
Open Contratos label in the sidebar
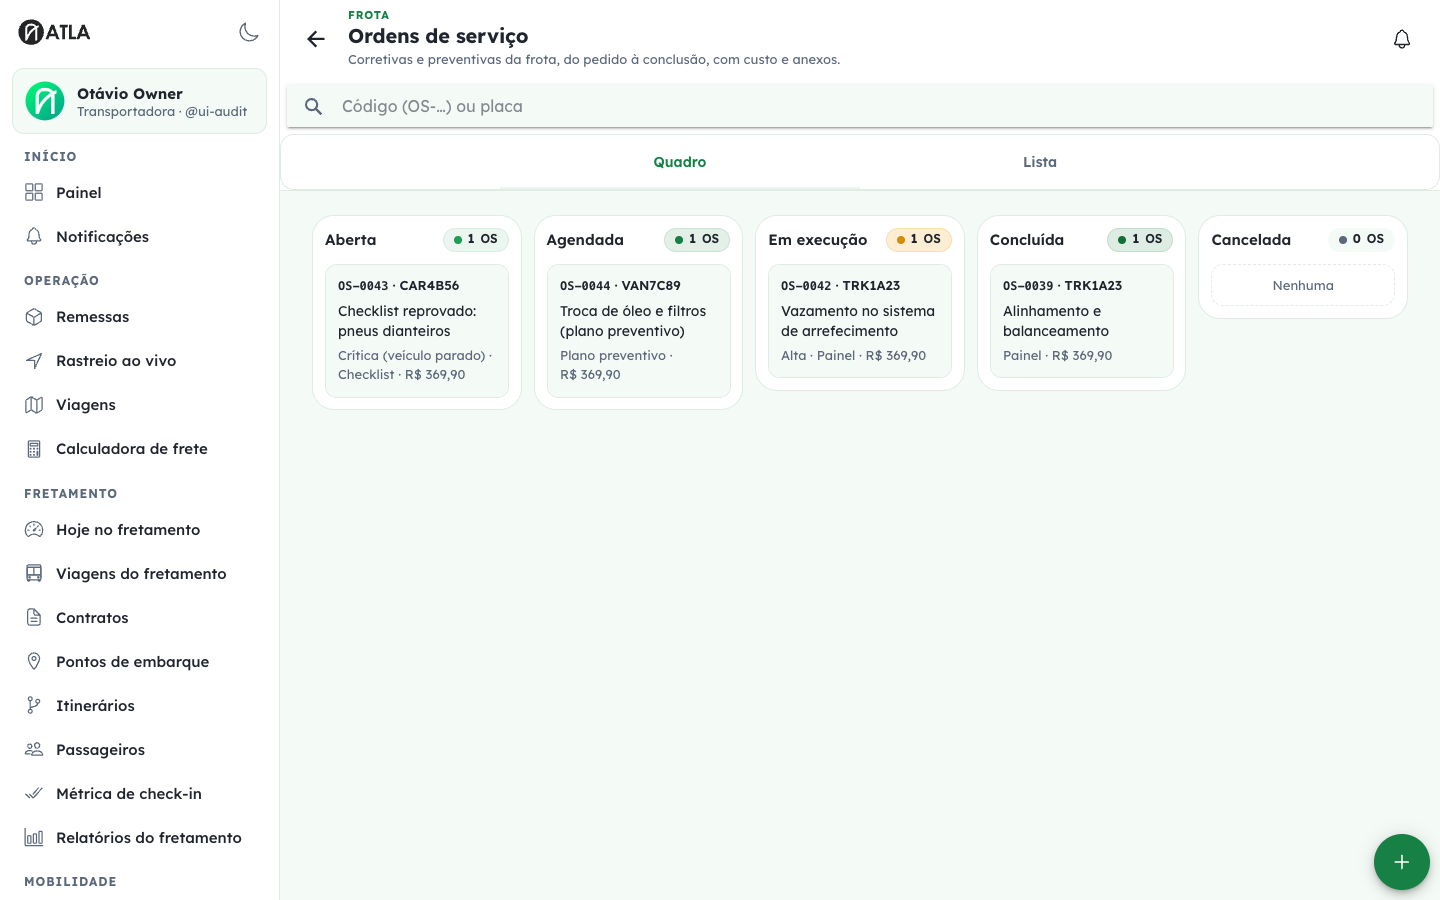coord(92,618)
